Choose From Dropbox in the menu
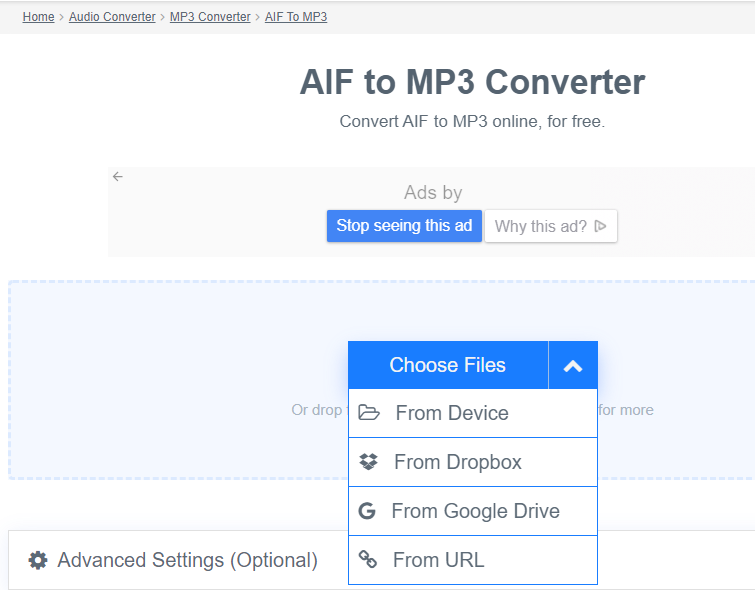 [458, 462]
